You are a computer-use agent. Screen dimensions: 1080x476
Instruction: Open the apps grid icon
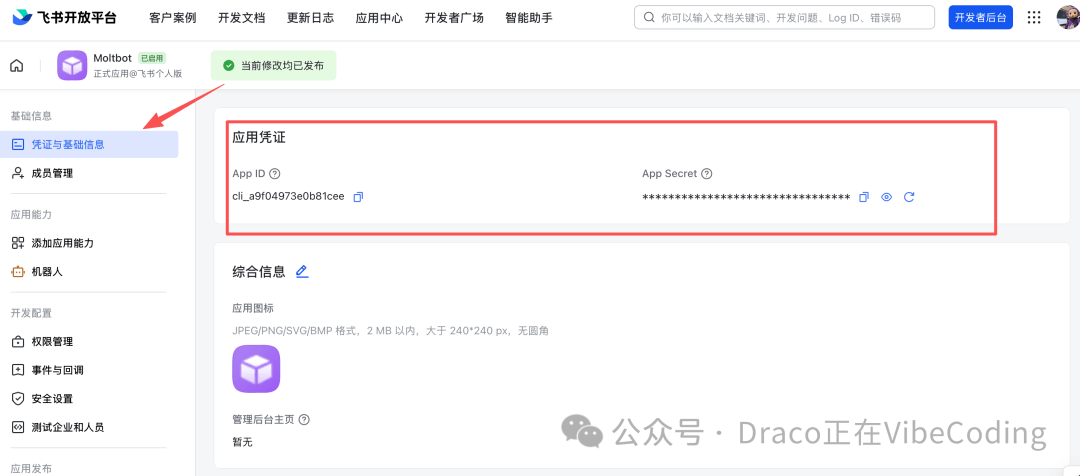tap(1034, 17)
